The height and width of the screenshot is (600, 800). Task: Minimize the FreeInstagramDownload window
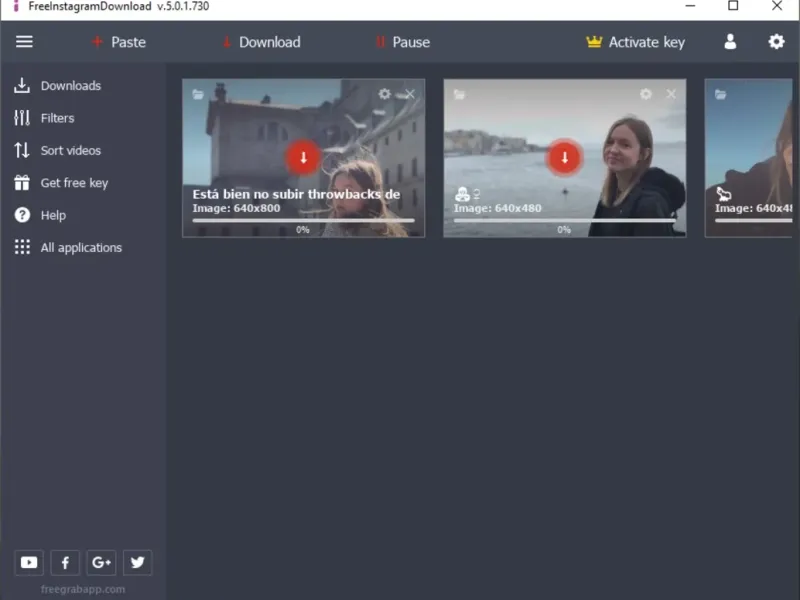[x=690, y=6]
